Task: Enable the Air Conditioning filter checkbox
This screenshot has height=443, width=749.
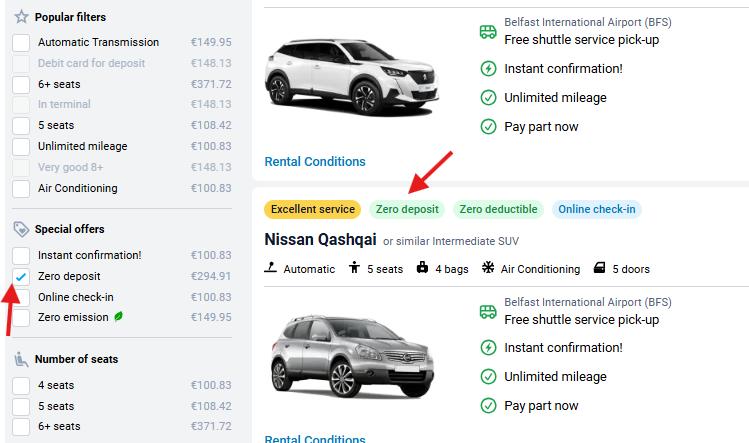Action: [21, 189]
